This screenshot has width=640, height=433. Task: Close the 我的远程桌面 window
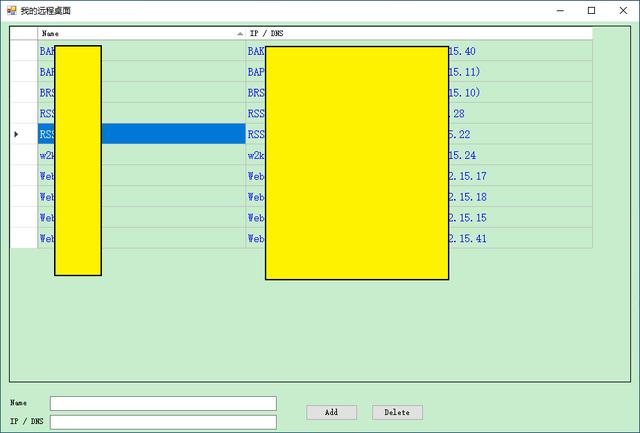(x=623, y=11)
